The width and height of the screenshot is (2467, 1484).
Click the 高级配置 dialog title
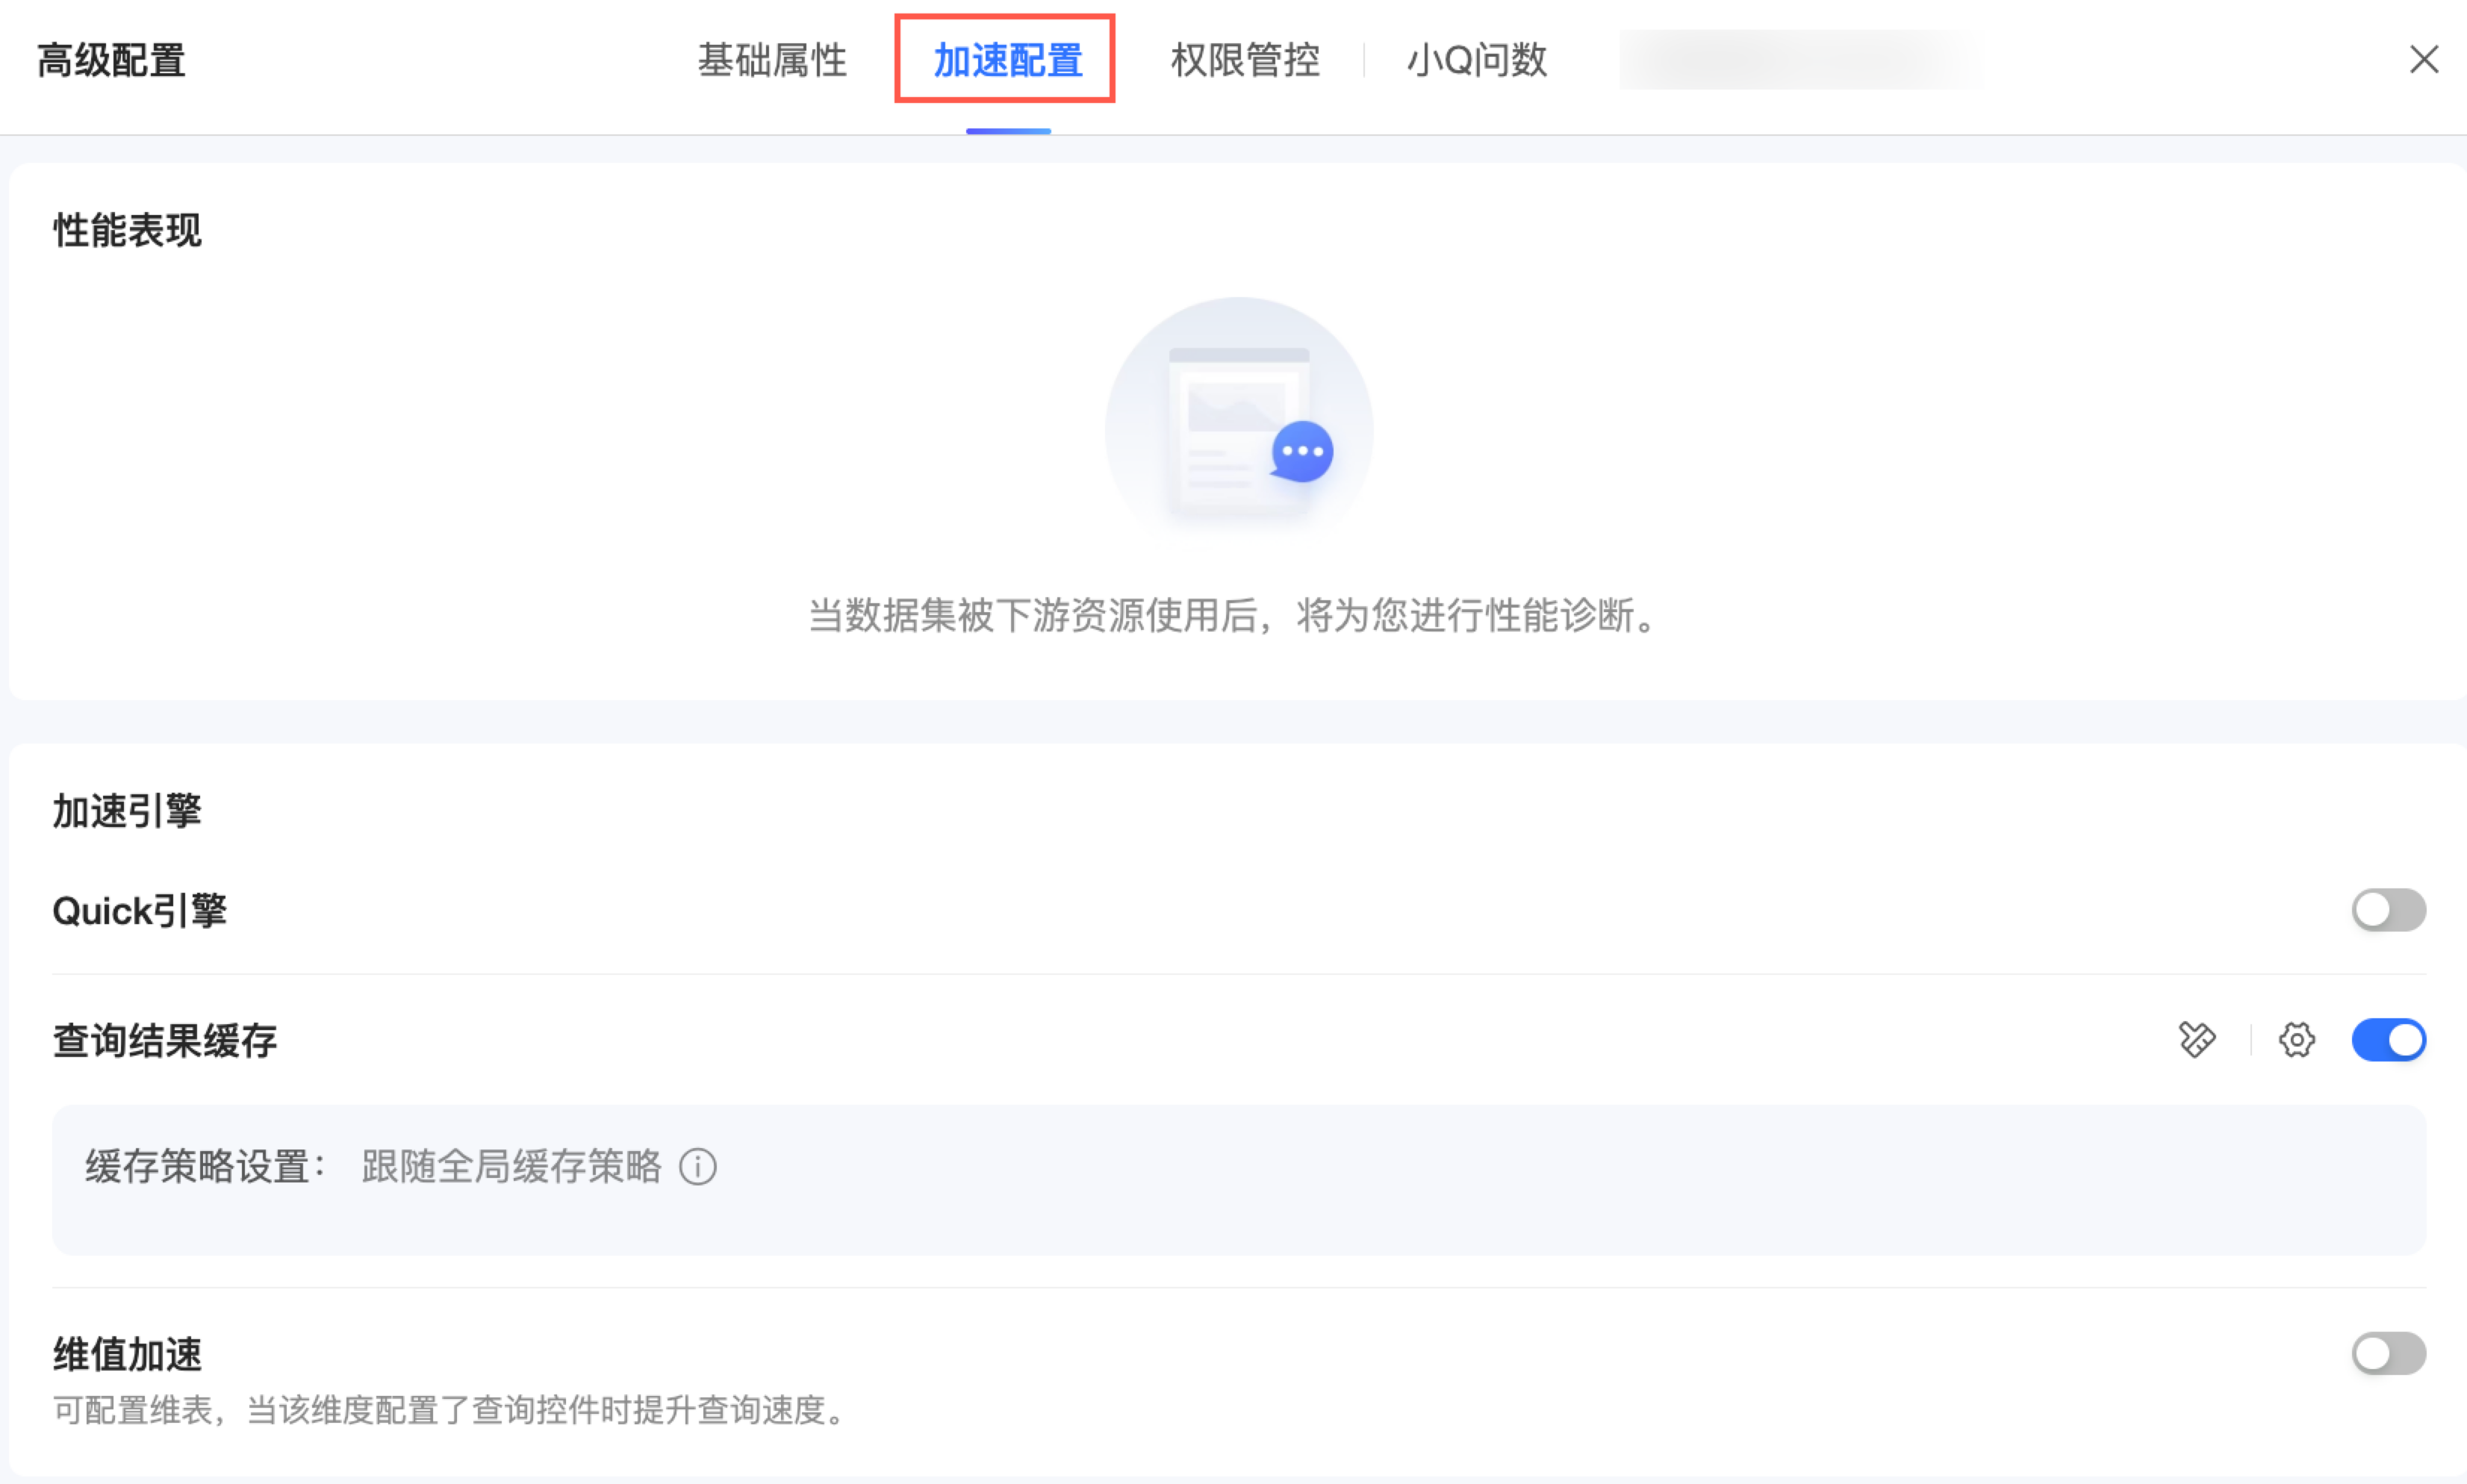coord(111,60)
